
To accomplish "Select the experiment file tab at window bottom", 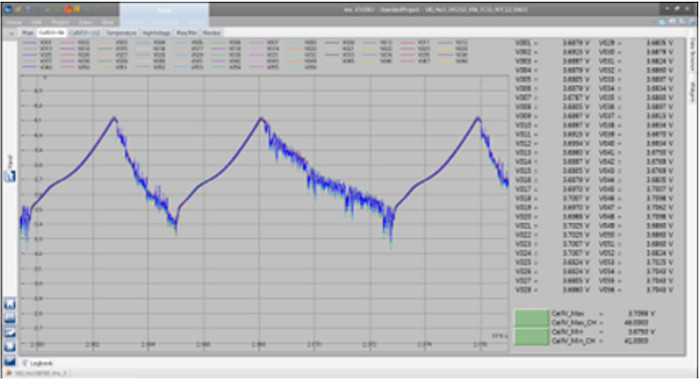I will pos(38,373).
